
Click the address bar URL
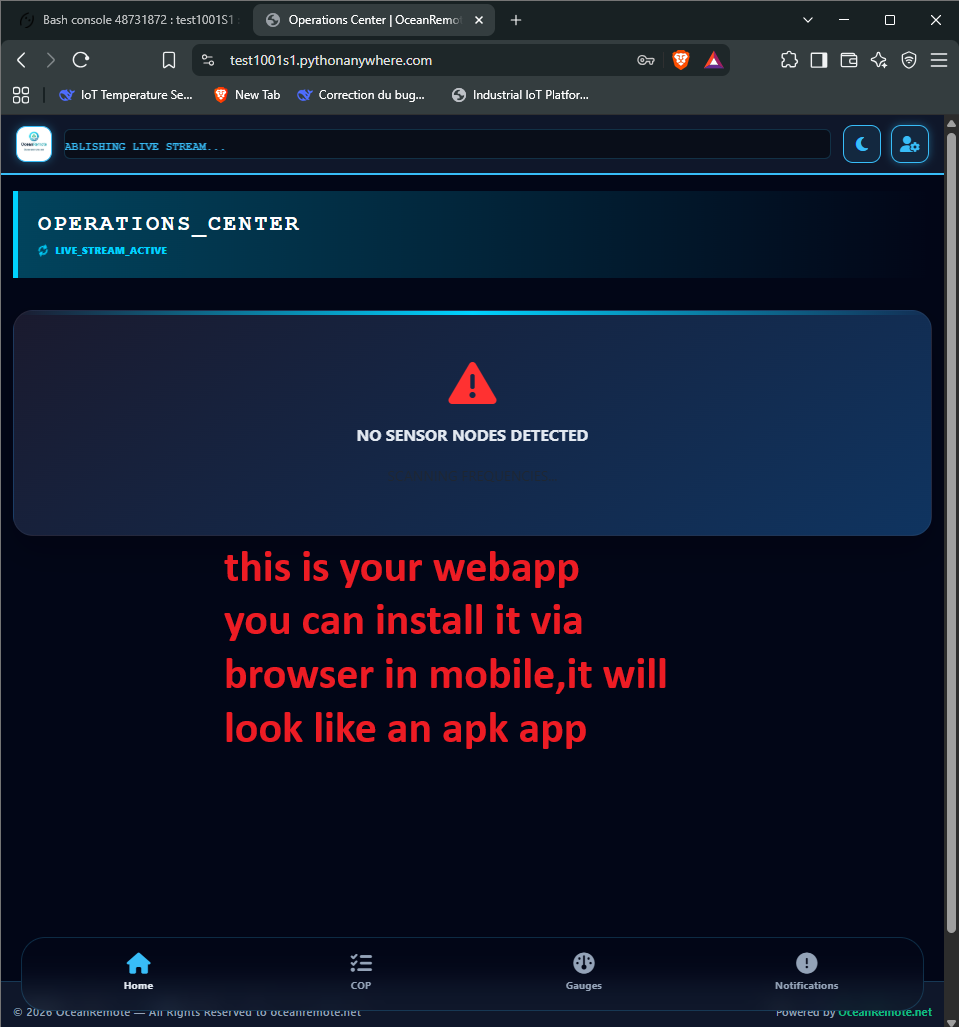coord(331,60)
